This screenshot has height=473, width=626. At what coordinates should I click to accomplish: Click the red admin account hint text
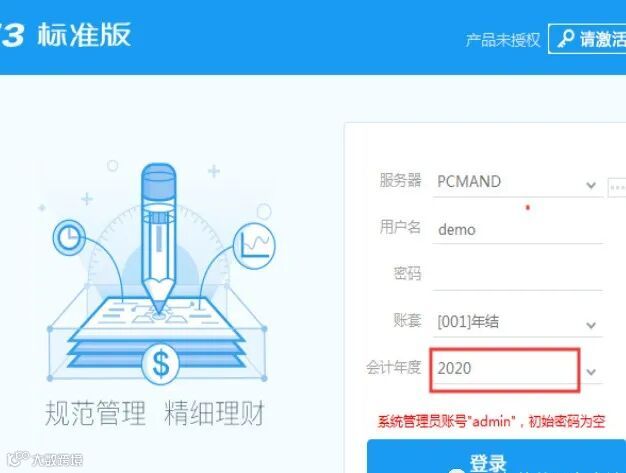(491, 422)
